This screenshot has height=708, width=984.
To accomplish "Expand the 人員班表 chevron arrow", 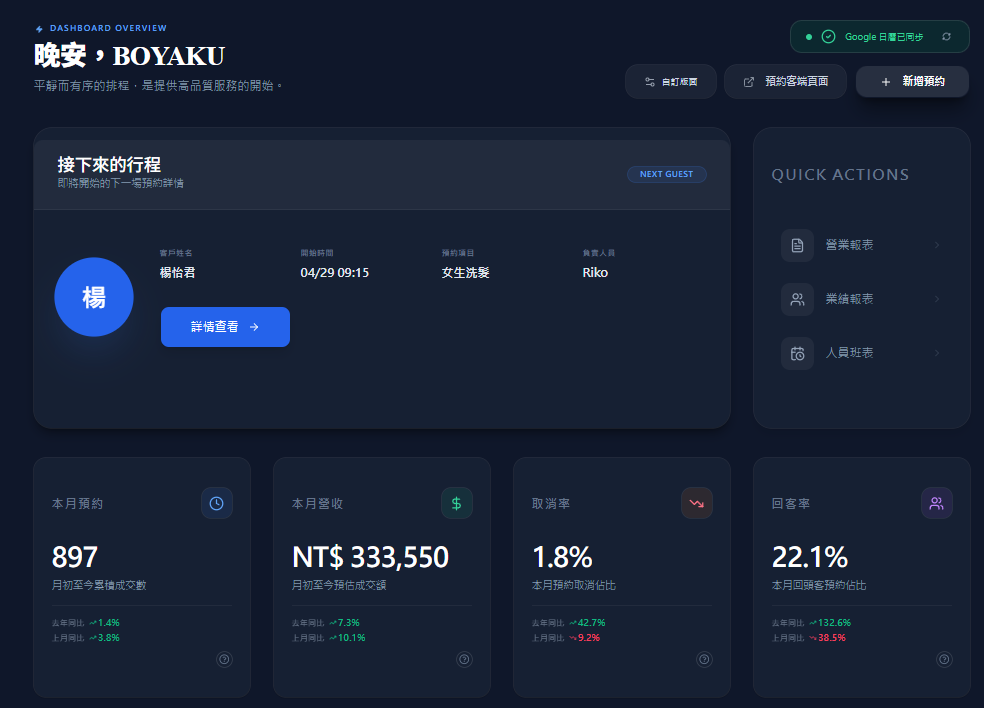I will pos(937,353).
